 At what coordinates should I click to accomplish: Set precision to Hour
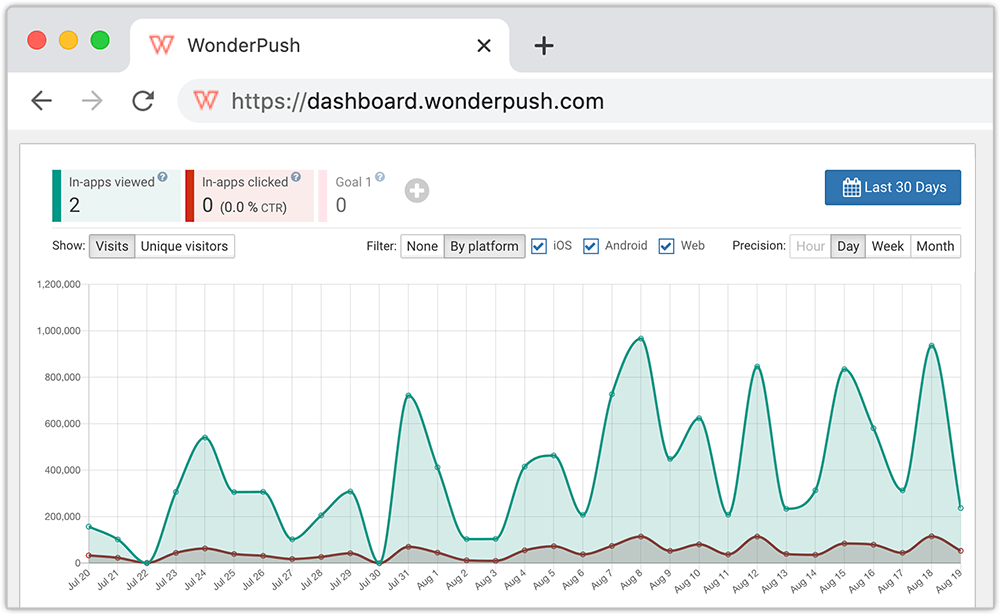[x=810, y=246]
